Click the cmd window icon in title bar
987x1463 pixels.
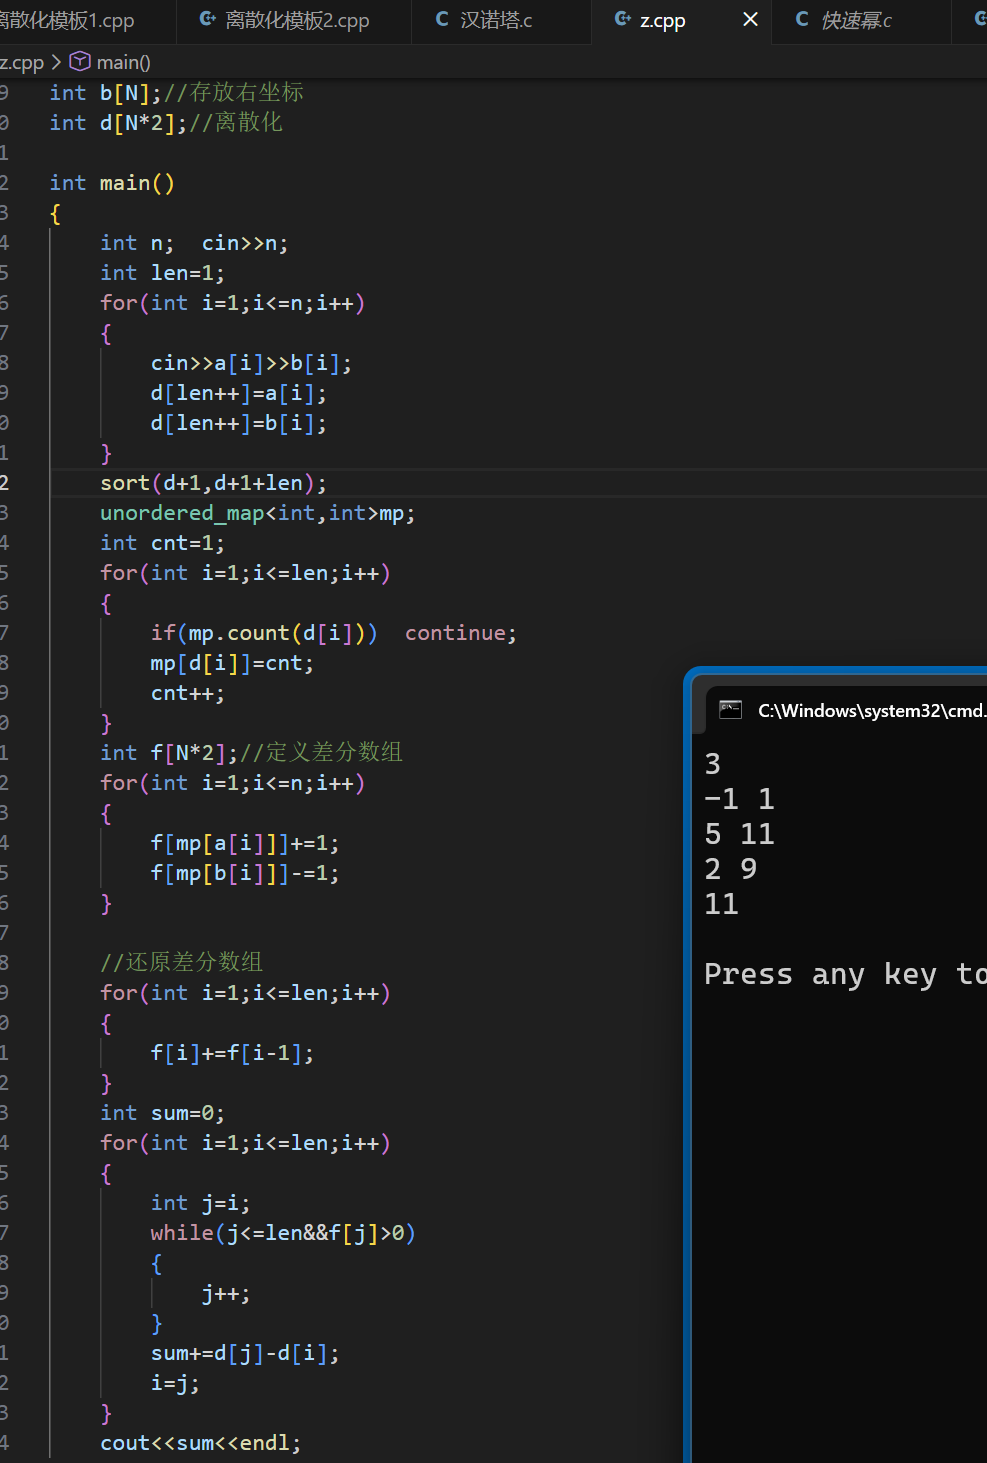(730, 710)
